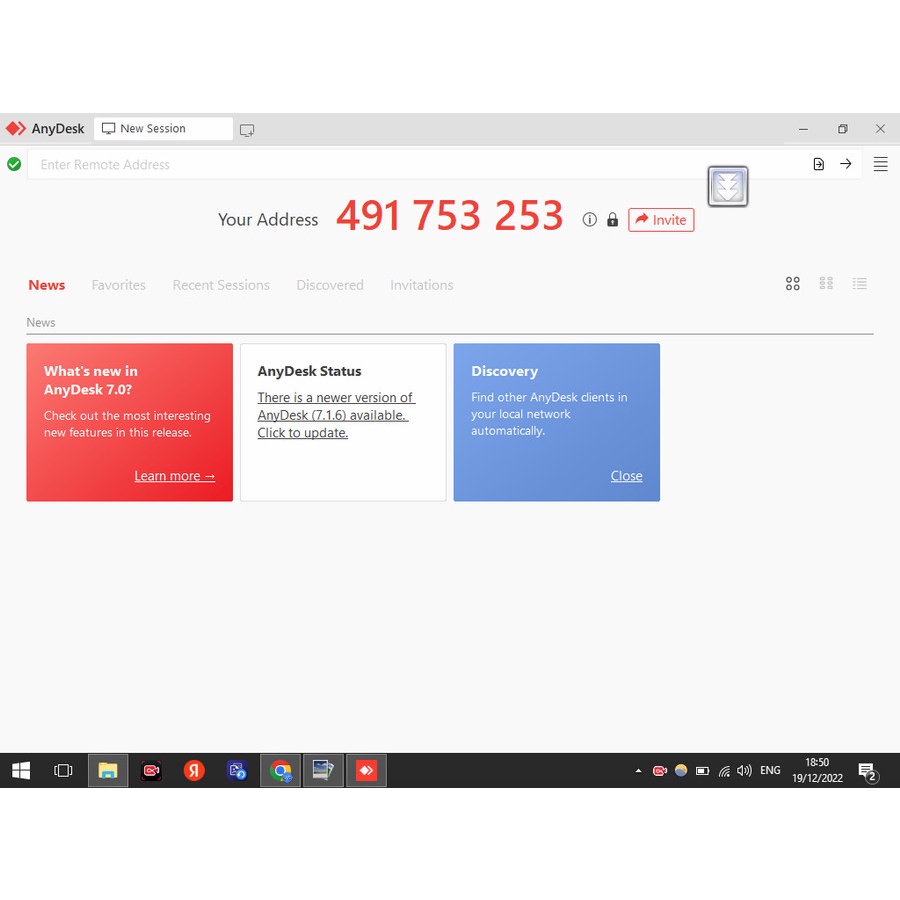
Task: Close the Discovery card
Action: [626, 476]
